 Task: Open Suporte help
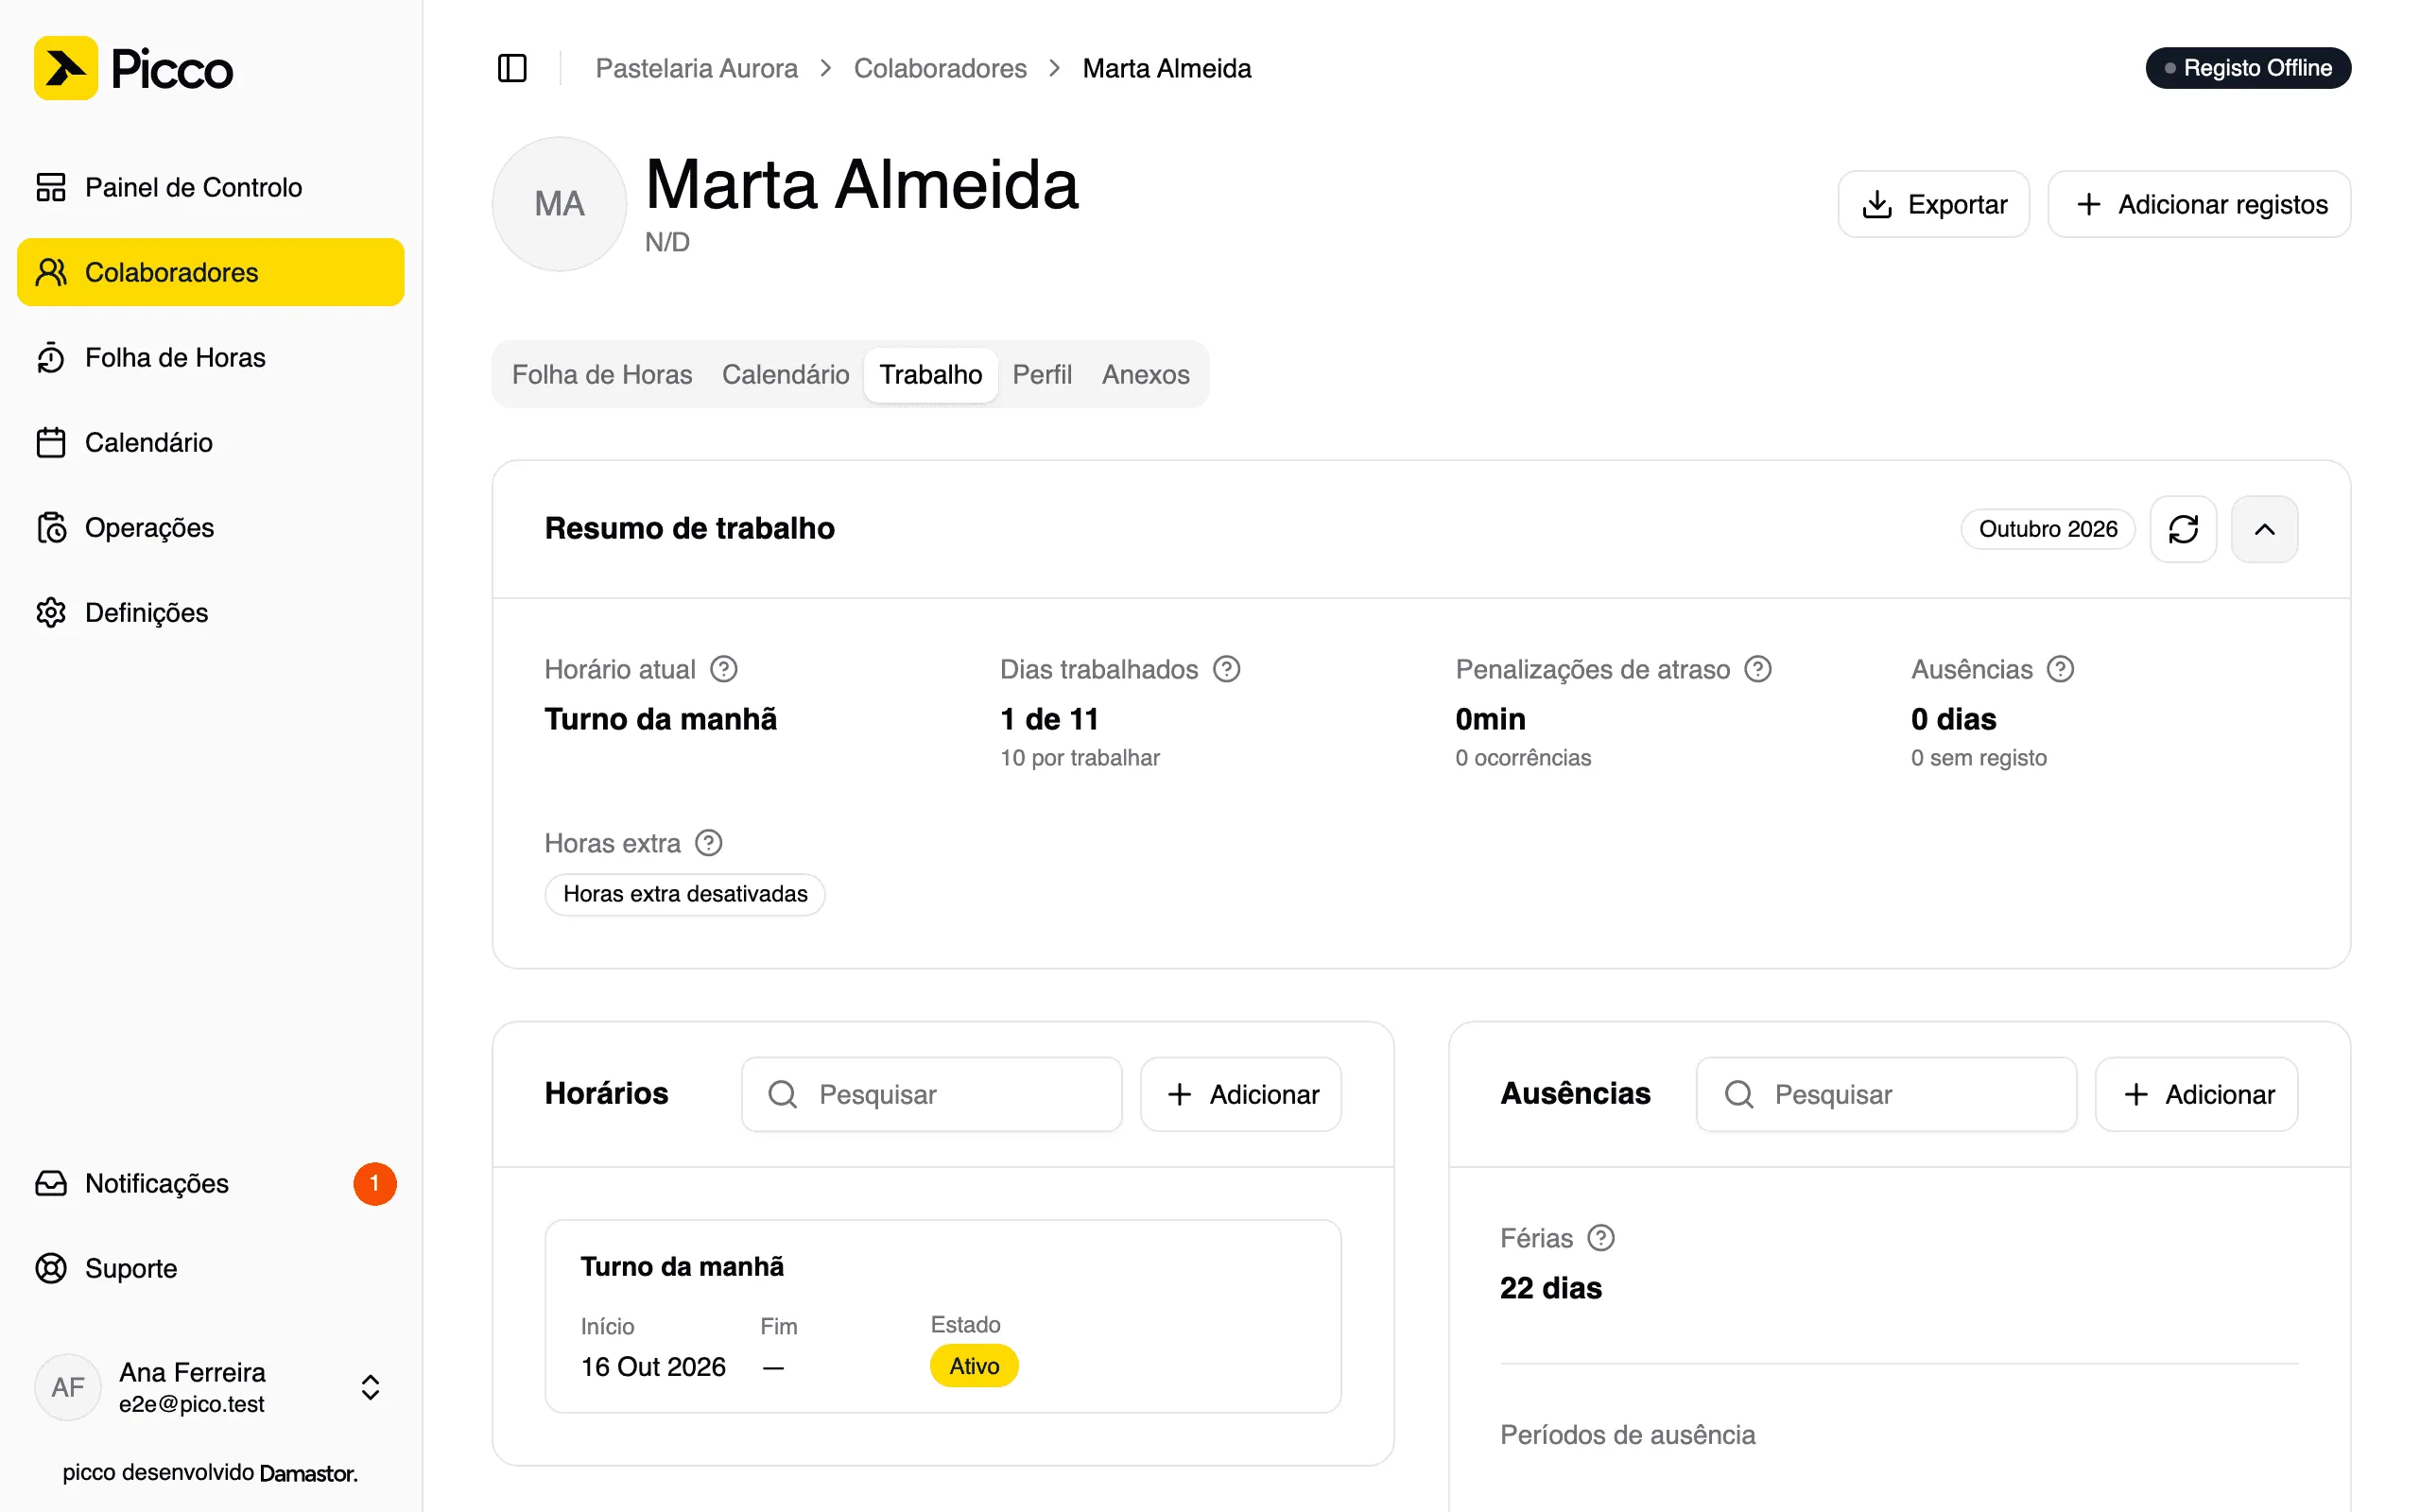[x=210, y=1268]
